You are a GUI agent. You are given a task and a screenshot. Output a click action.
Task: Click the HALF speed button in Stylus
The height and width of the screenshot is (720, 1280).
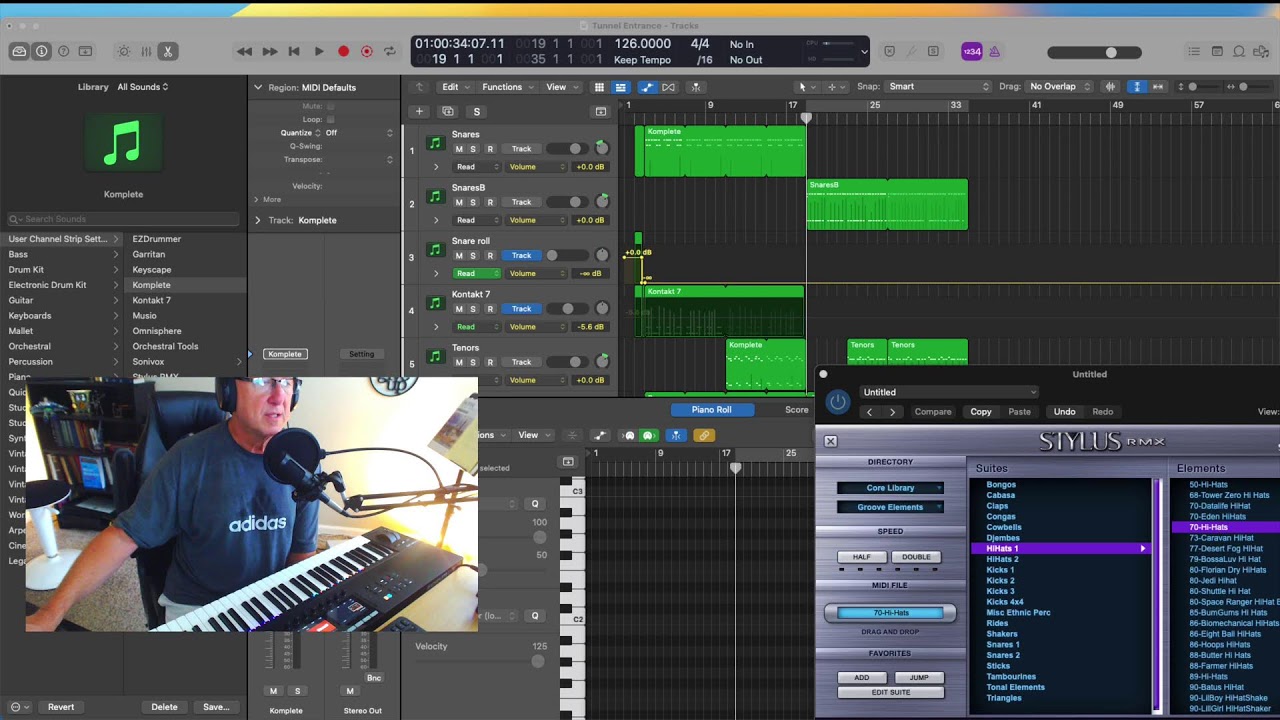(x=861, y=557)
